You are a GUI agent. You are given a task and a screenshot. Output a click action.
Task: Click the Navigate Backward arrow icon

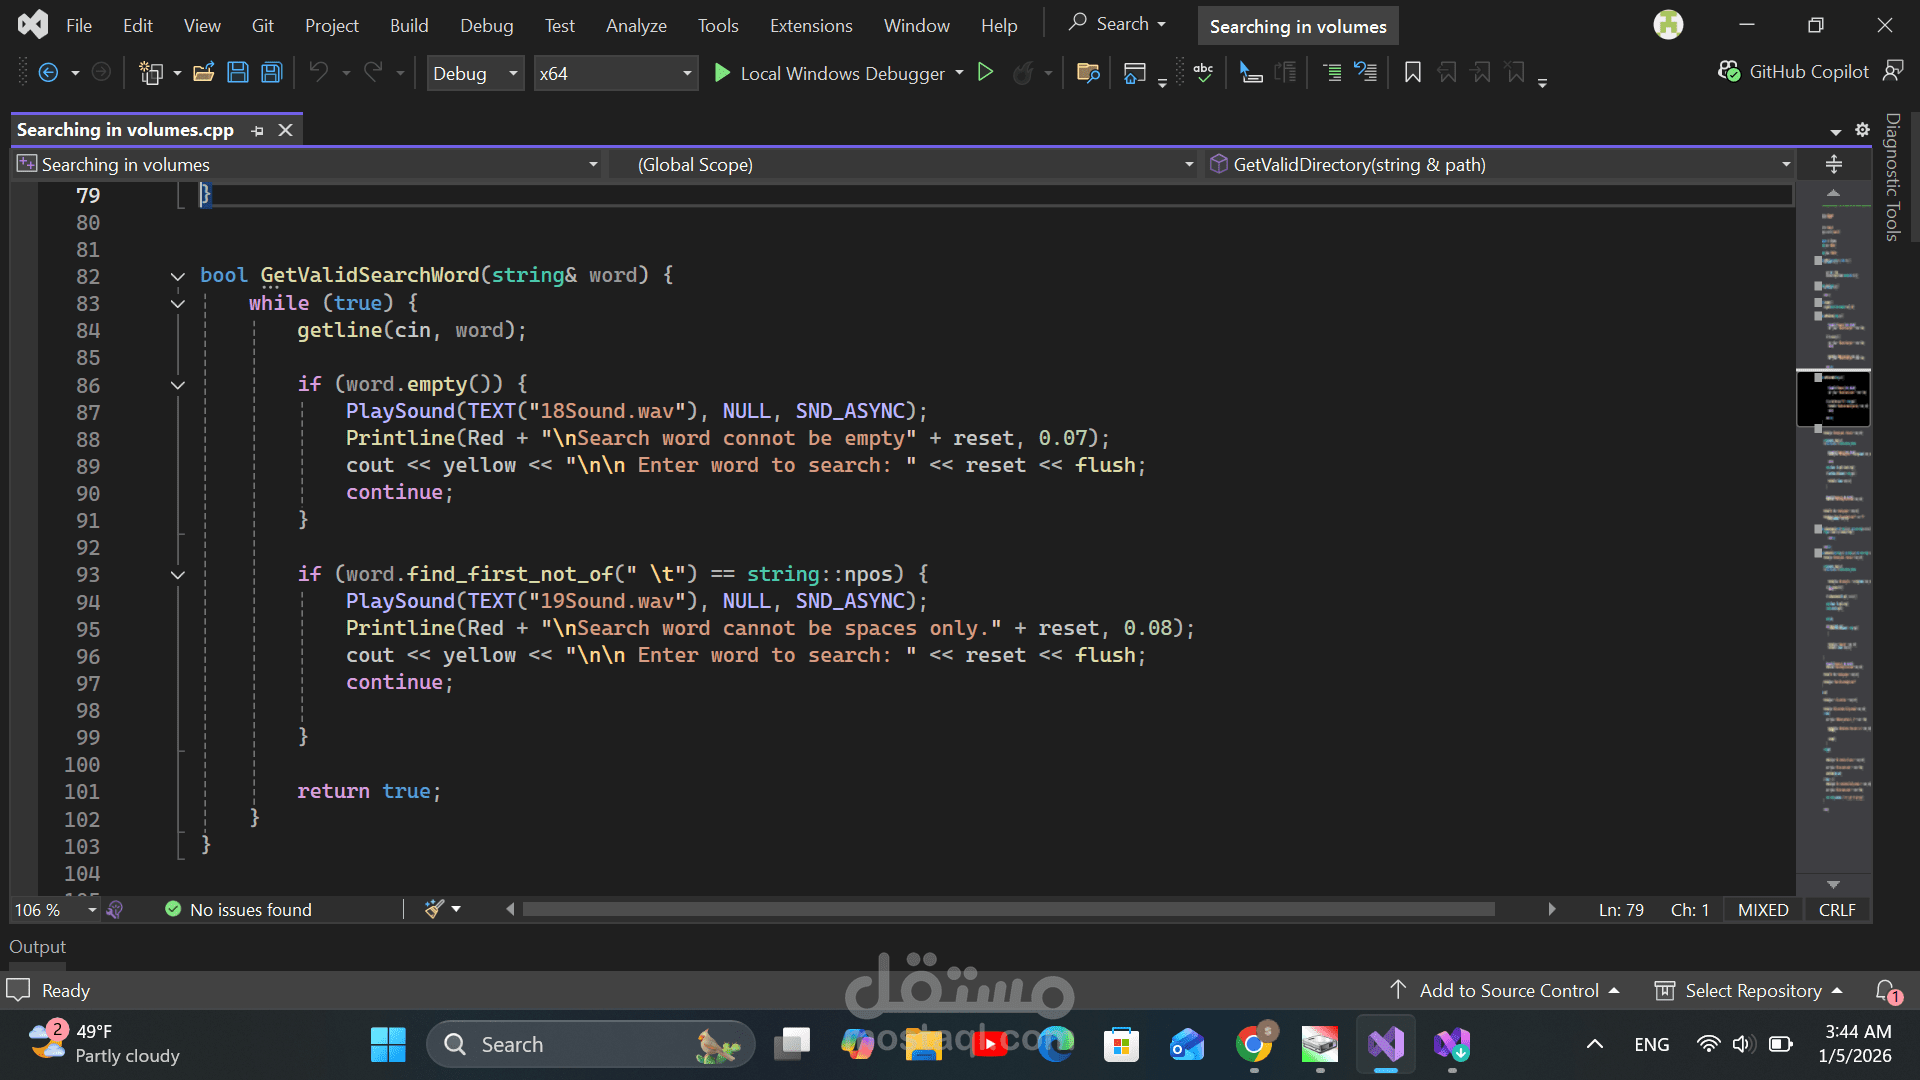pos(48,73)
